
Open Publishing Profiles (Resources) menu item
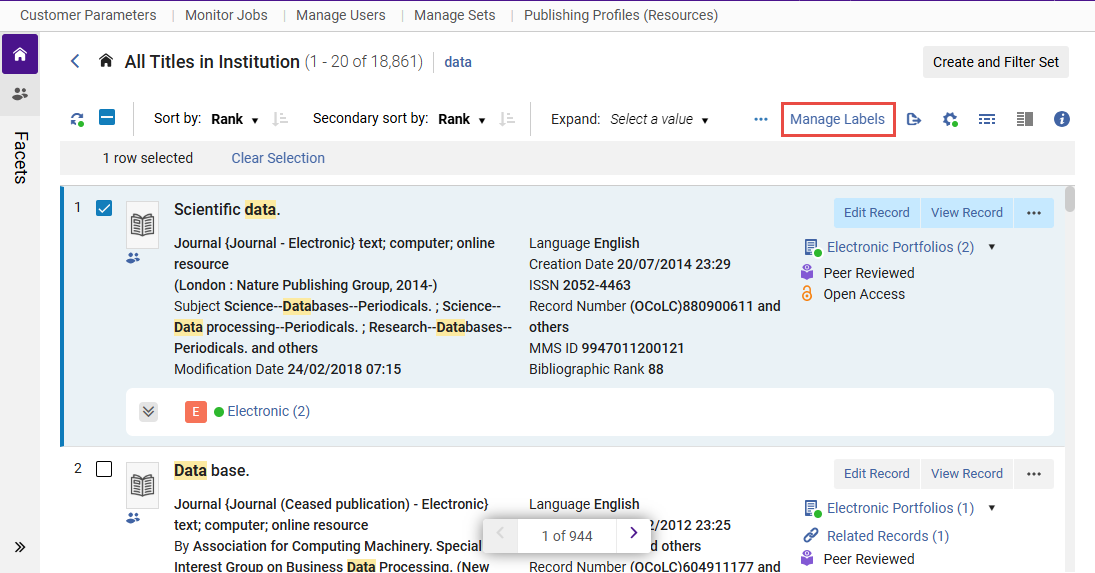point(621,15)
